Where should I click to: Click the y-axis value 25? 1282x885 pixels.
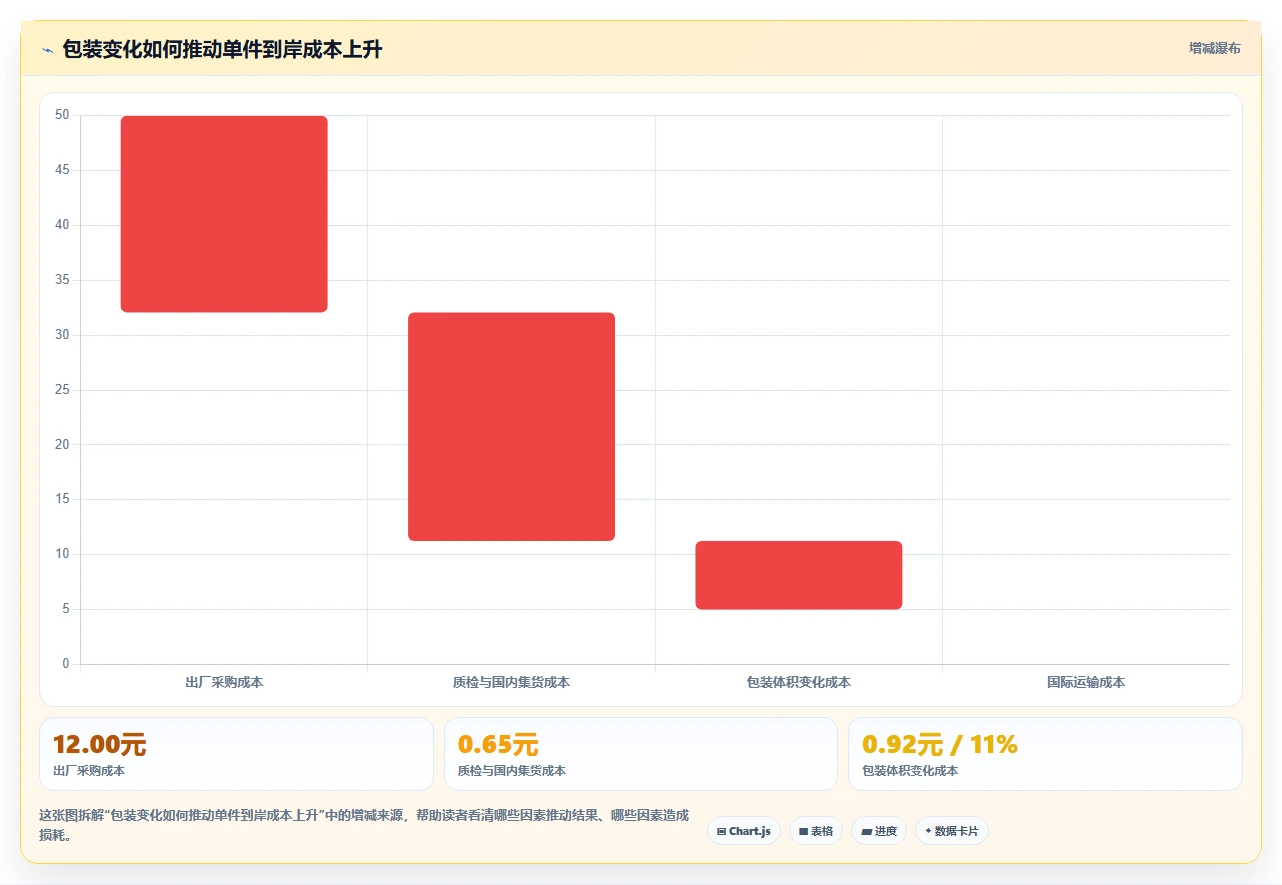[x=62, y=390]
